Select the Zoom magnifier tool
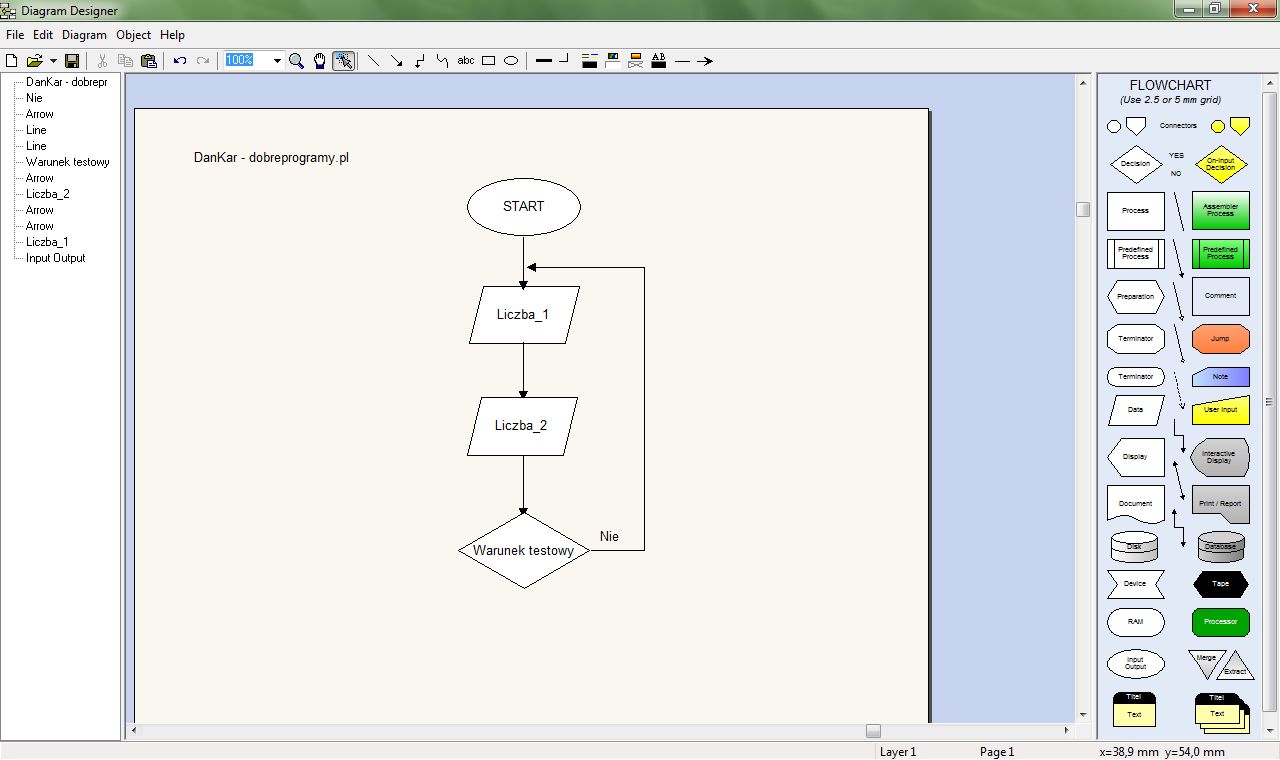 (x=296, y=61)
